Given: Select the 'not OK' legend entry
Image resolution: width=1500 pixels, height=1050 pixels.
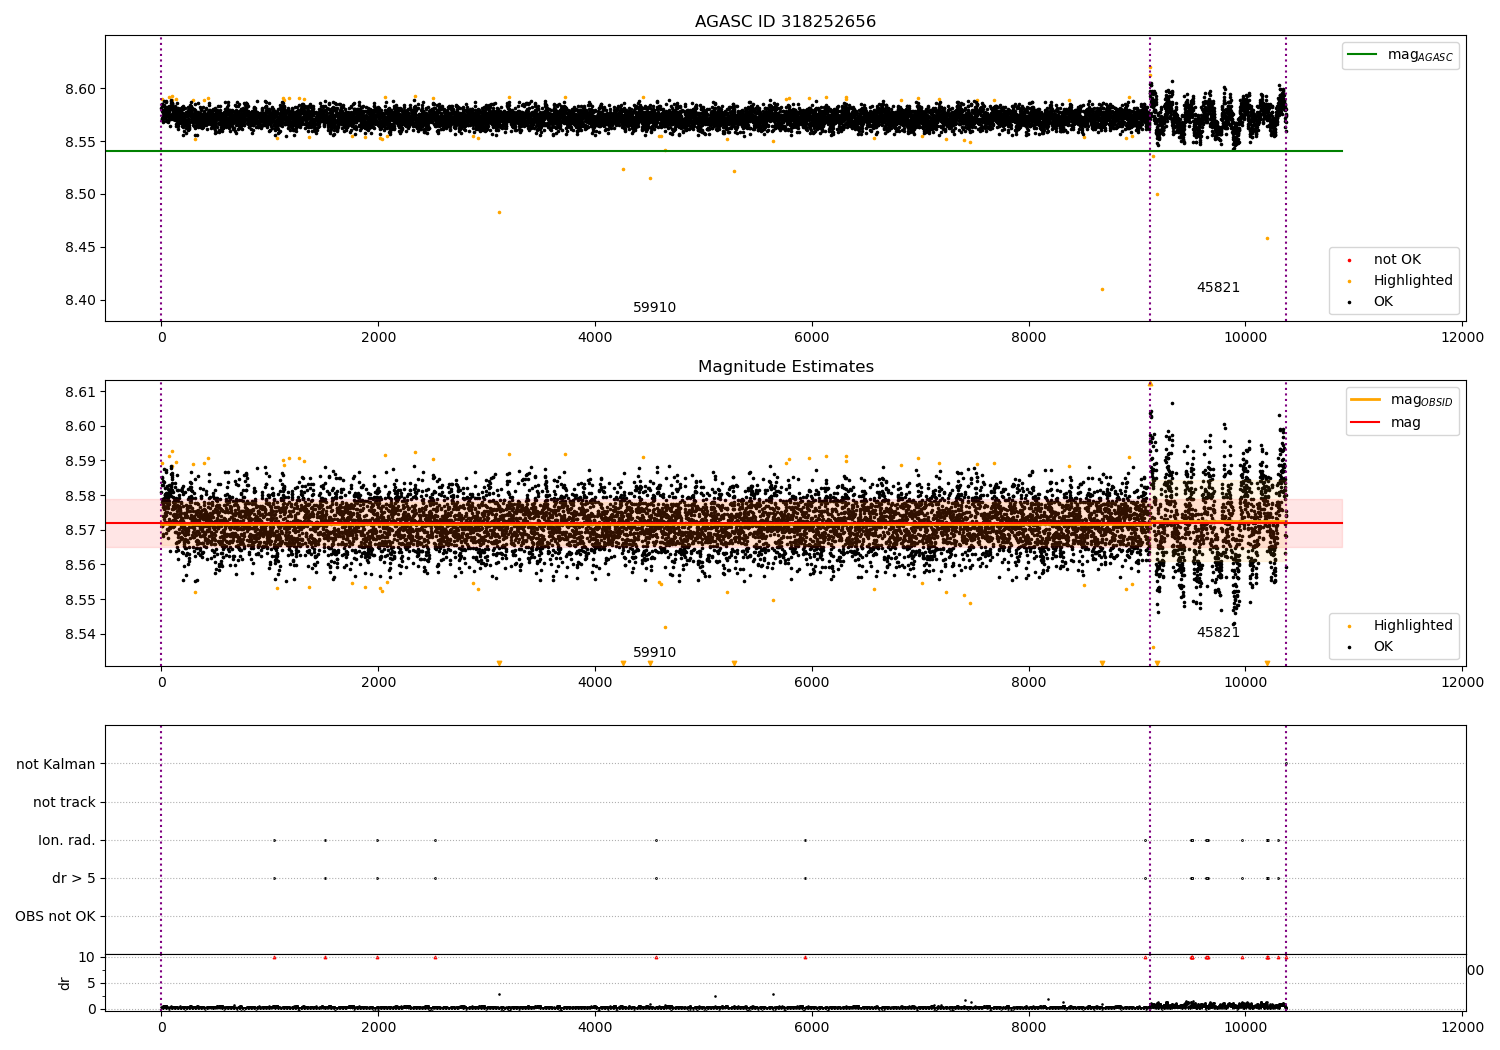Looking at the screenshot, I should 1396,260.
